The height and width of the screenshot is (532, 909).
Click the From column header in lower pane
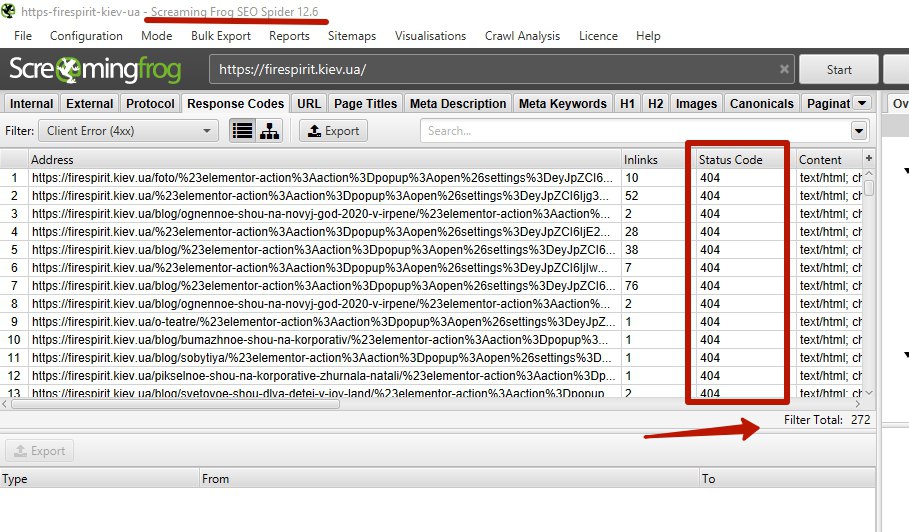point(449,479)
